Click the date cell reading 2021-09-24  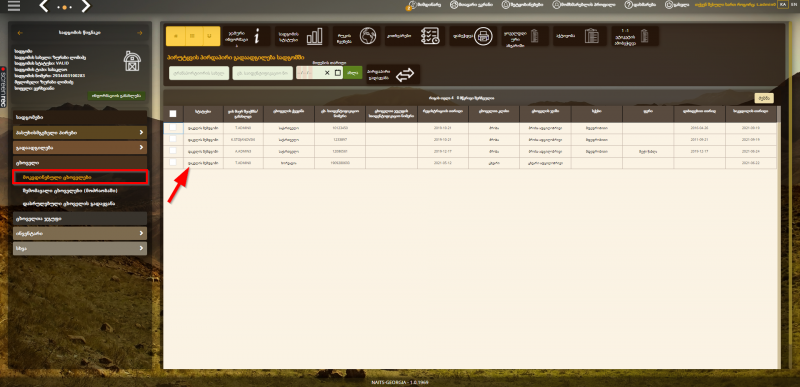point(751,151)
